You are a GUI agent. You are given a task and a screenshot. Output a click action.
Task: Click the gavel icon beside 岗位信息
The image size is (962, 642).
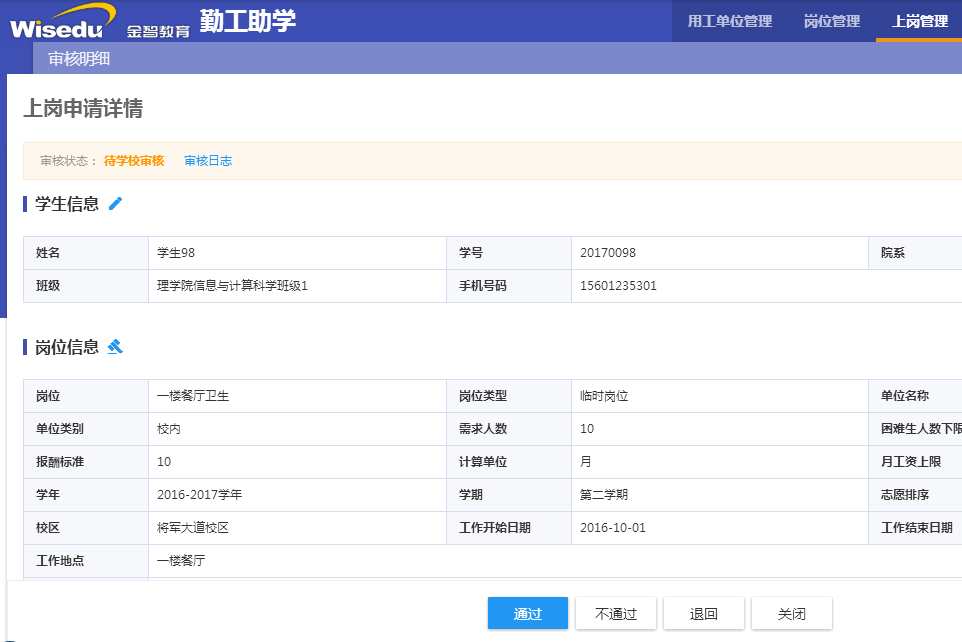pyautogui.click(x=115, y=347)
